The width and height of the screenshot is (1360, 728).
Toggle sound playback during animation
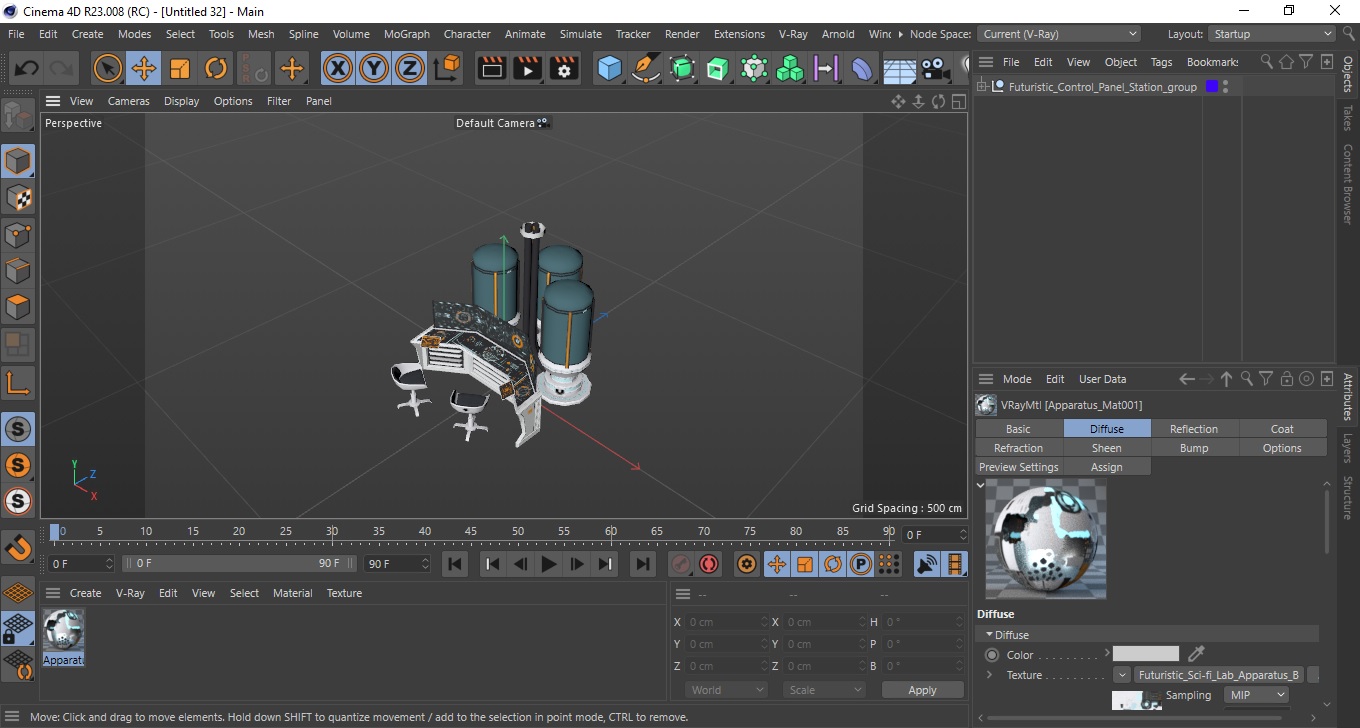point(927,564)
